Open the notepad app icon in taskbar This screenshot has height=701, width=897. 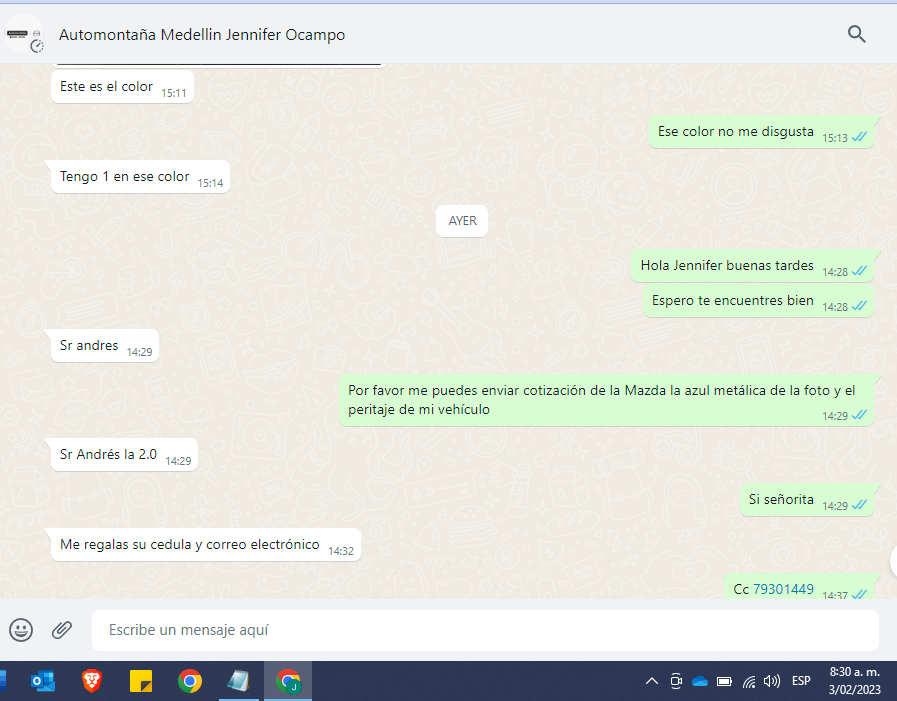(x=239, y=681)
